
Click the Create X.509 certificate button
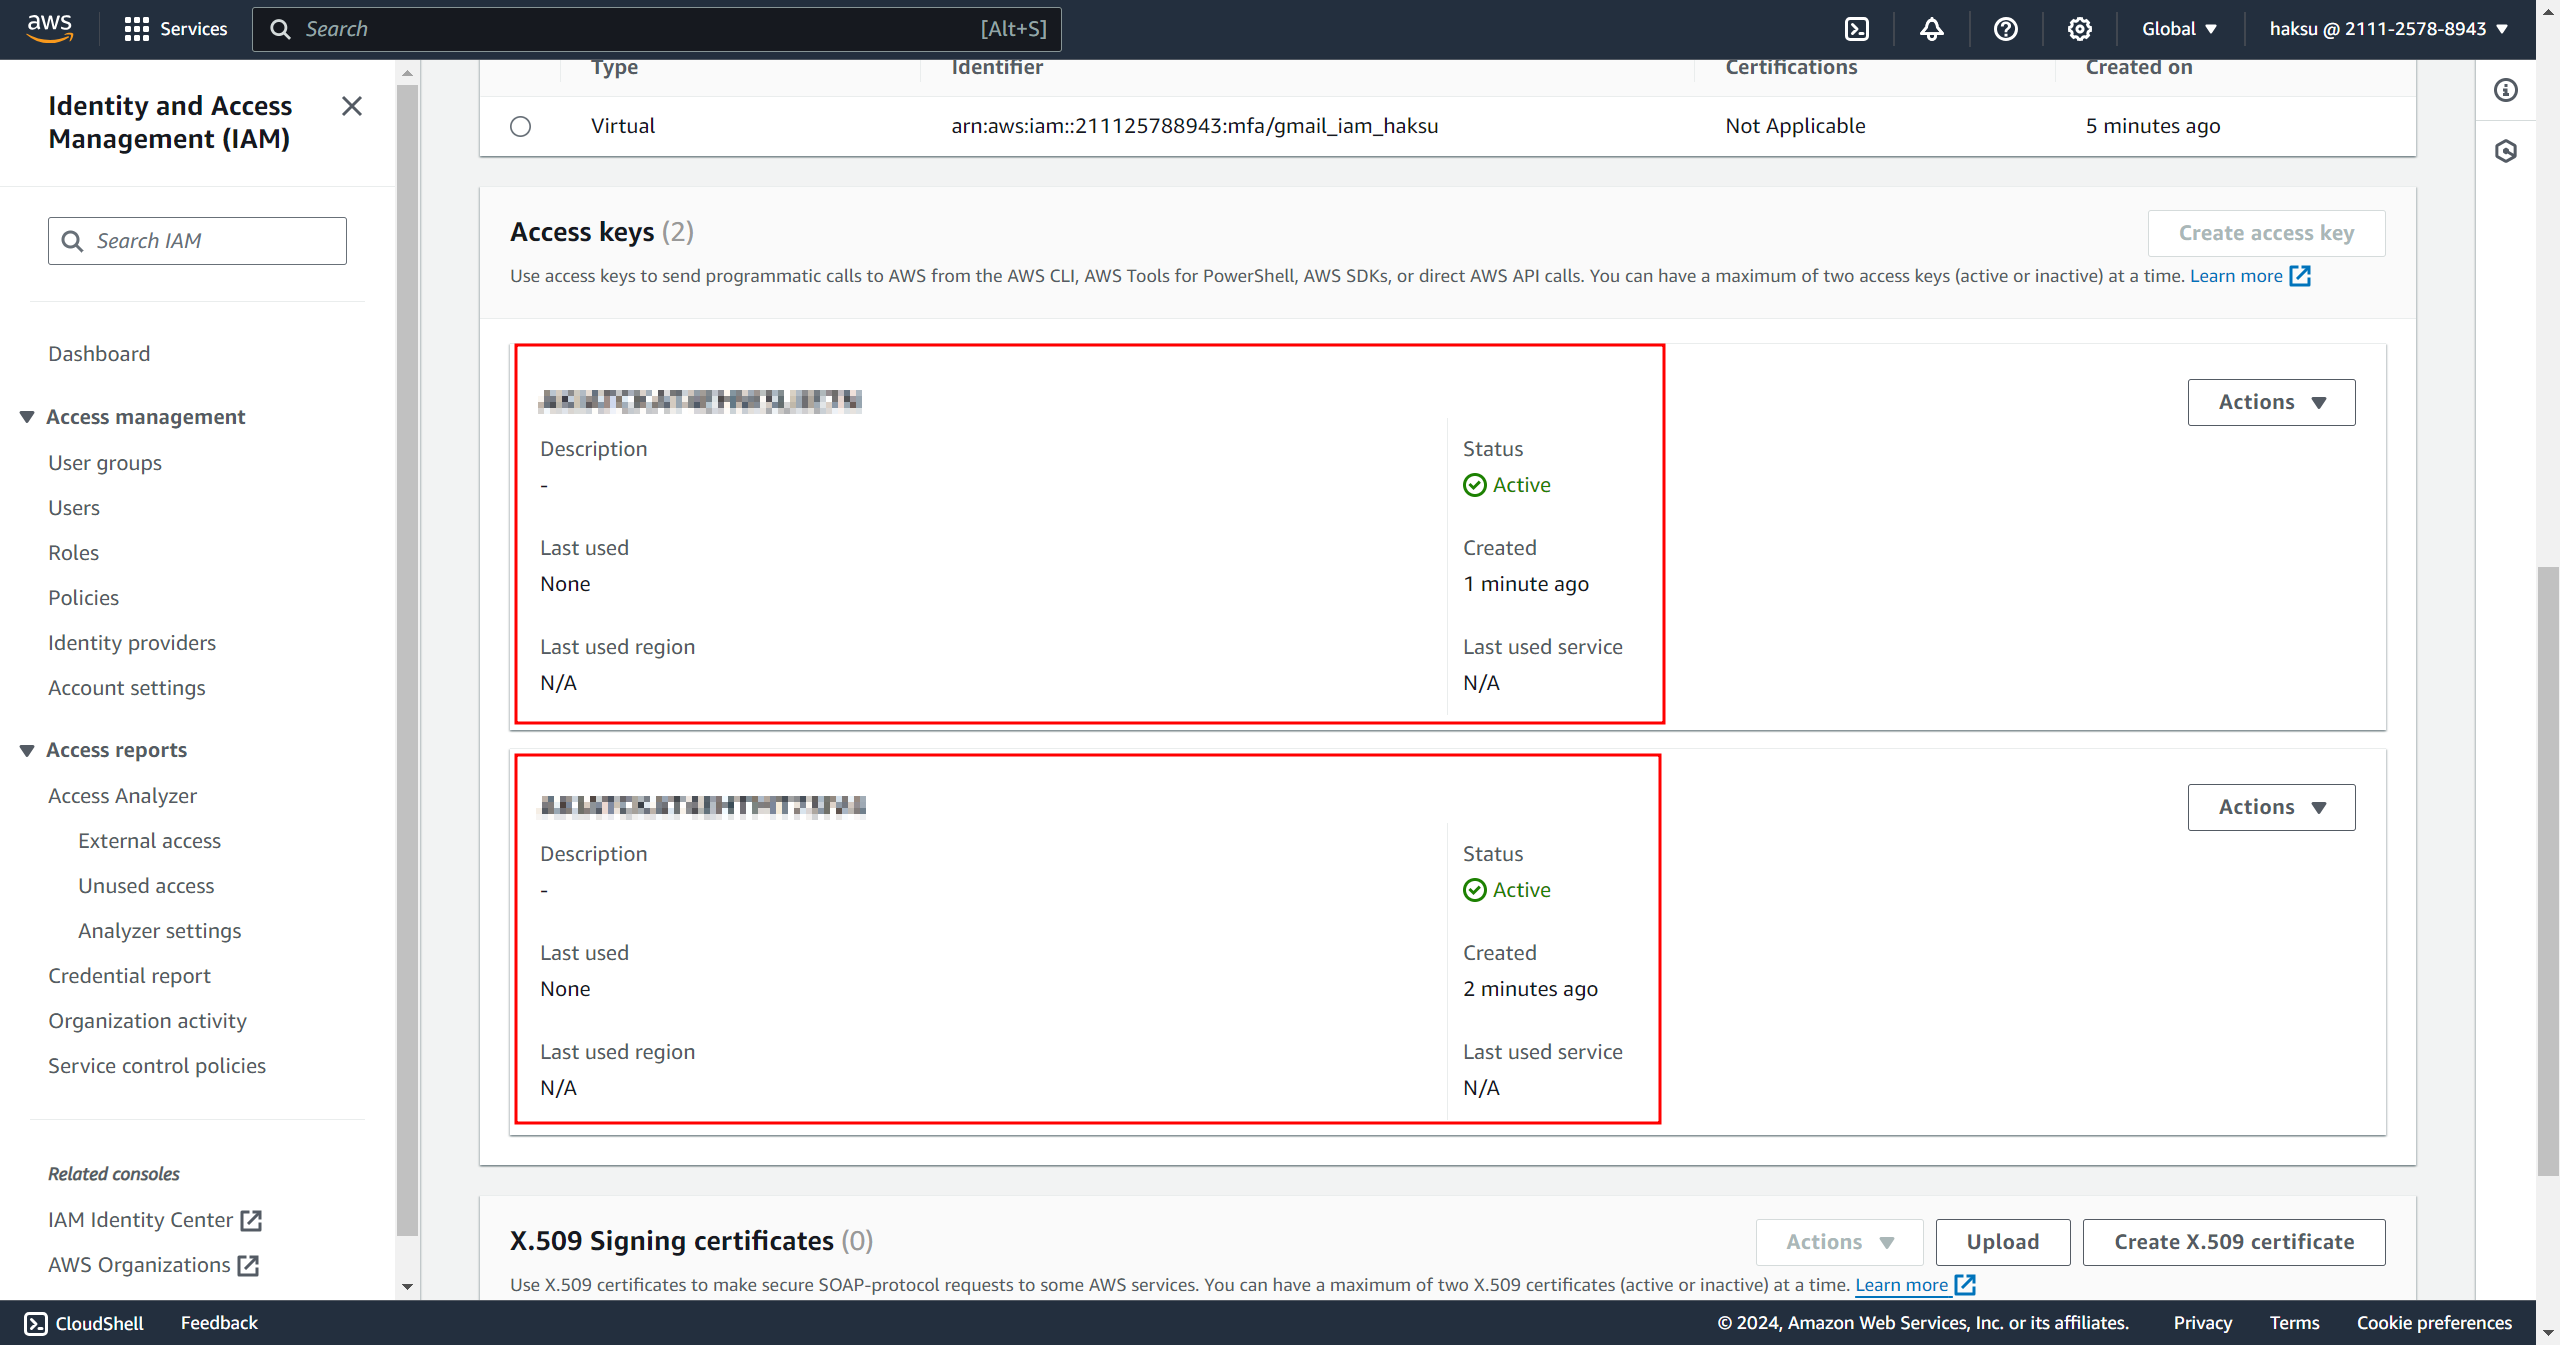pyautogui.click(x=2233, y=1242)
